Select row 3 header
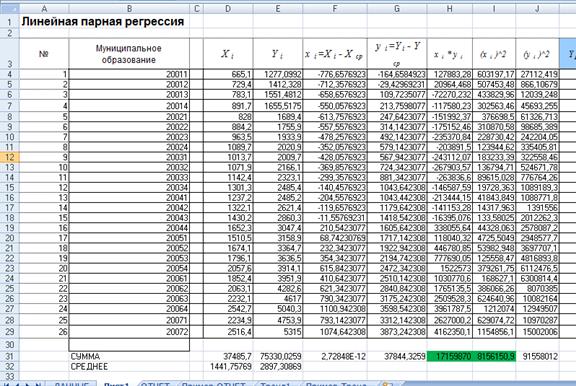Screen dimensions: 576x386 tap(10, 53)
